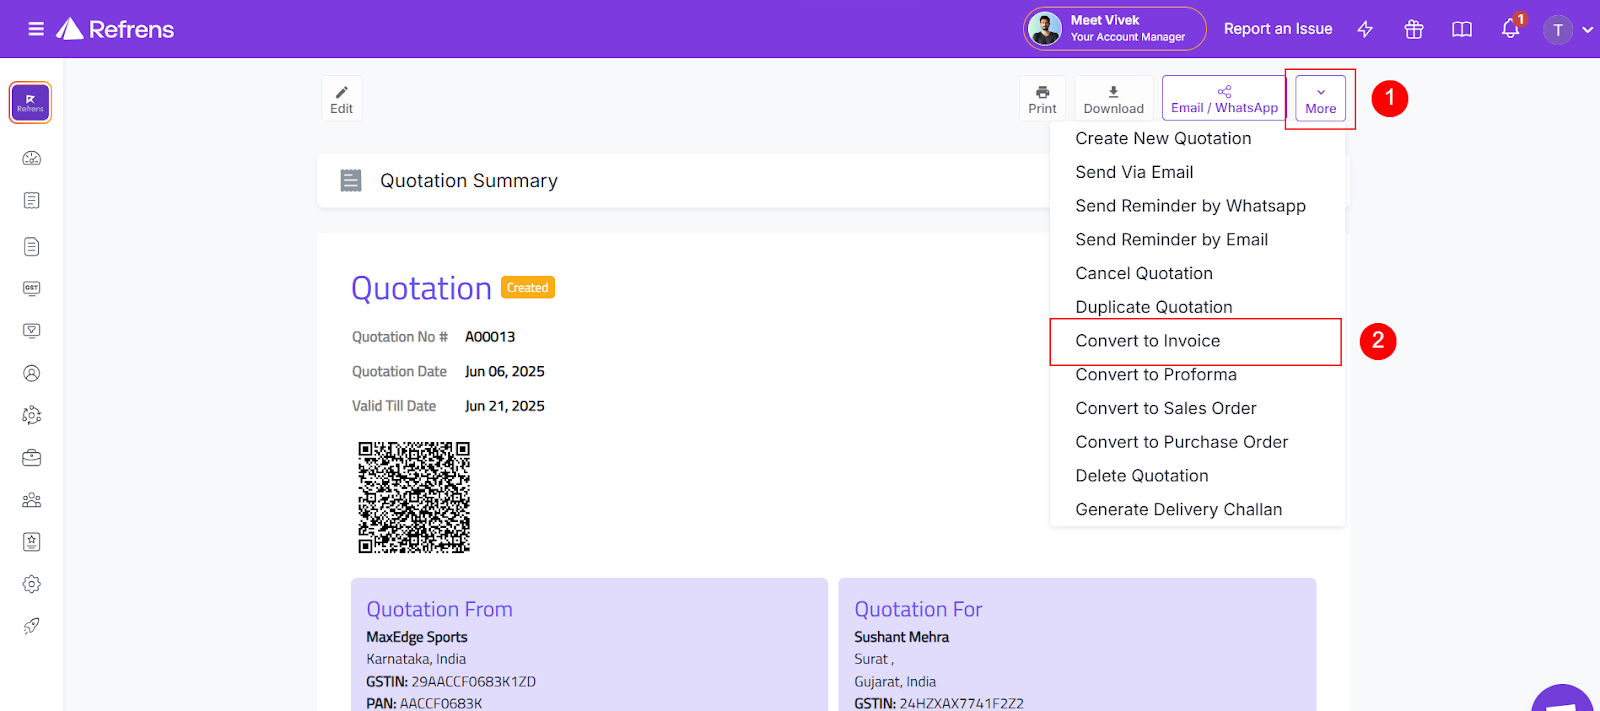Open the monitor screen icon in sidebar
The width and height of the screenshot is (1600, 711).
(x=32, y=330)
